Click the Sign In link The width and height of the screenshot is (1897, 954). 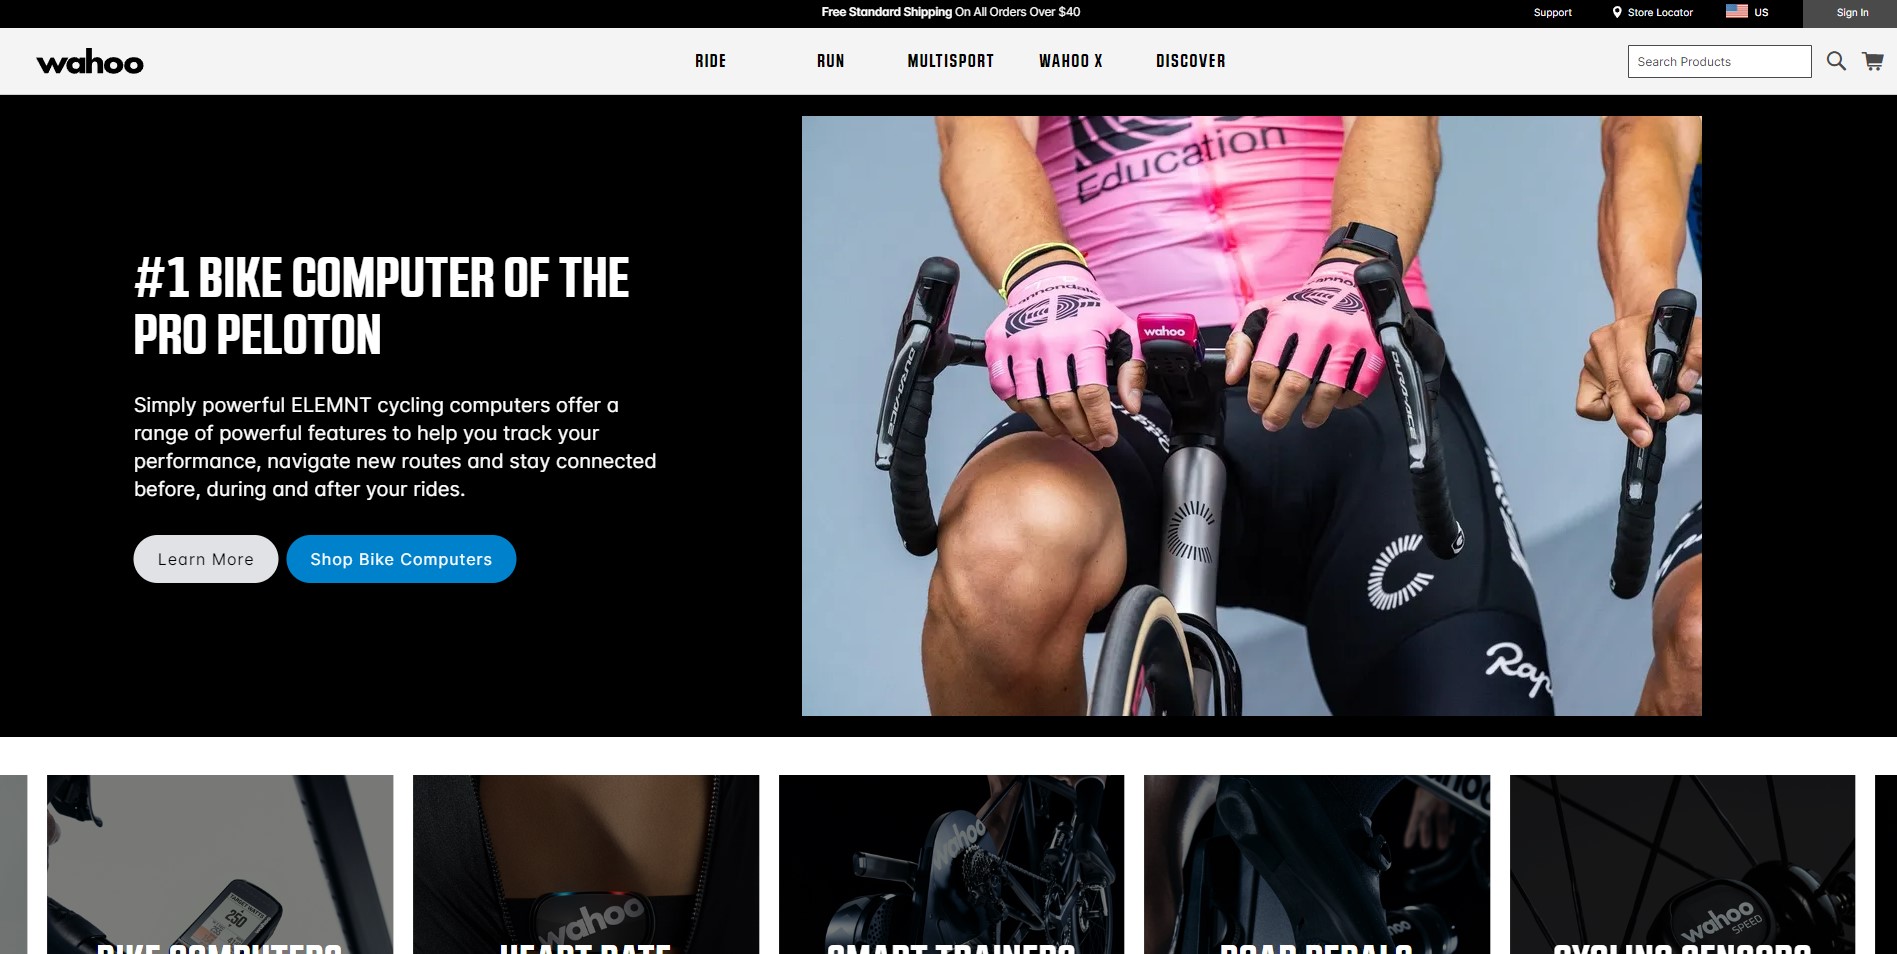[x=1852, y=13]
